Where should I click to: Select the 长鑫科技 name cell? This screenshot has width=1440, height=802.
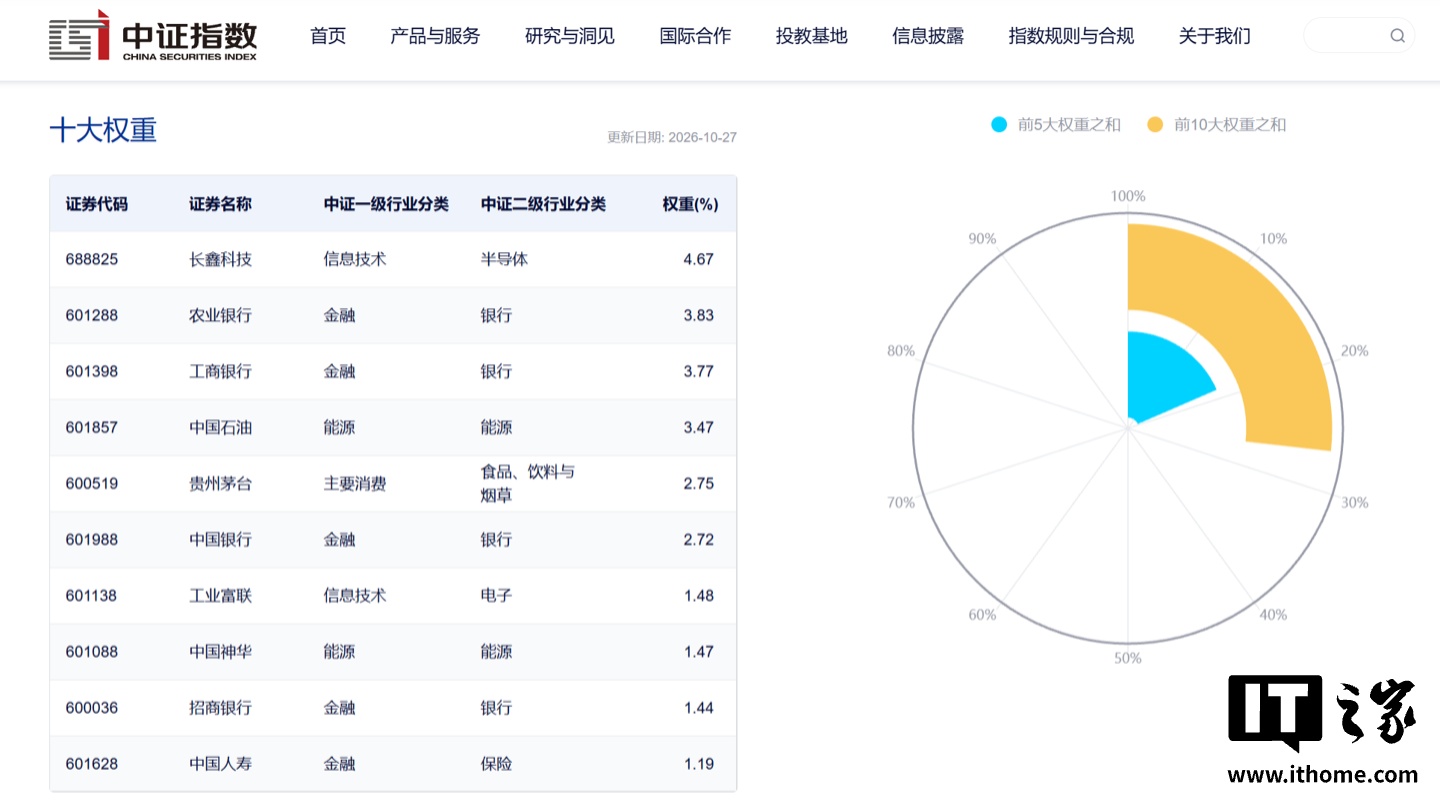tap(220, 259)
